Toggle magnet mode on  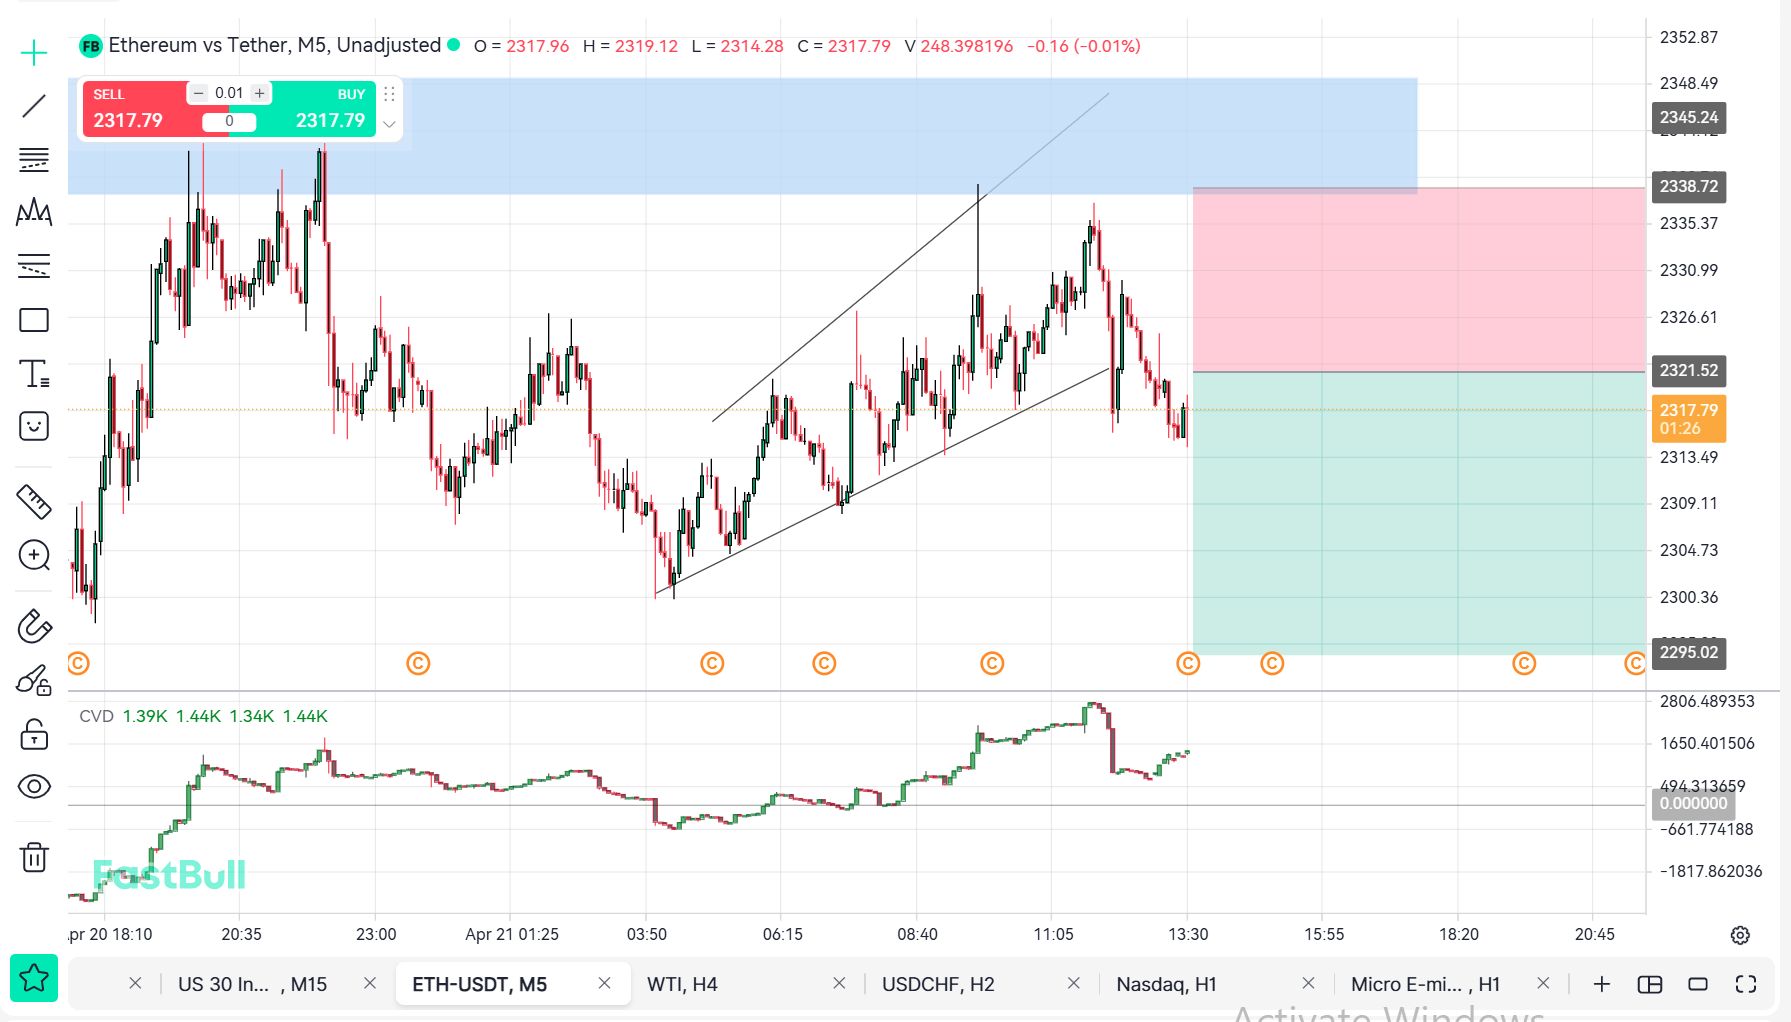34,627
